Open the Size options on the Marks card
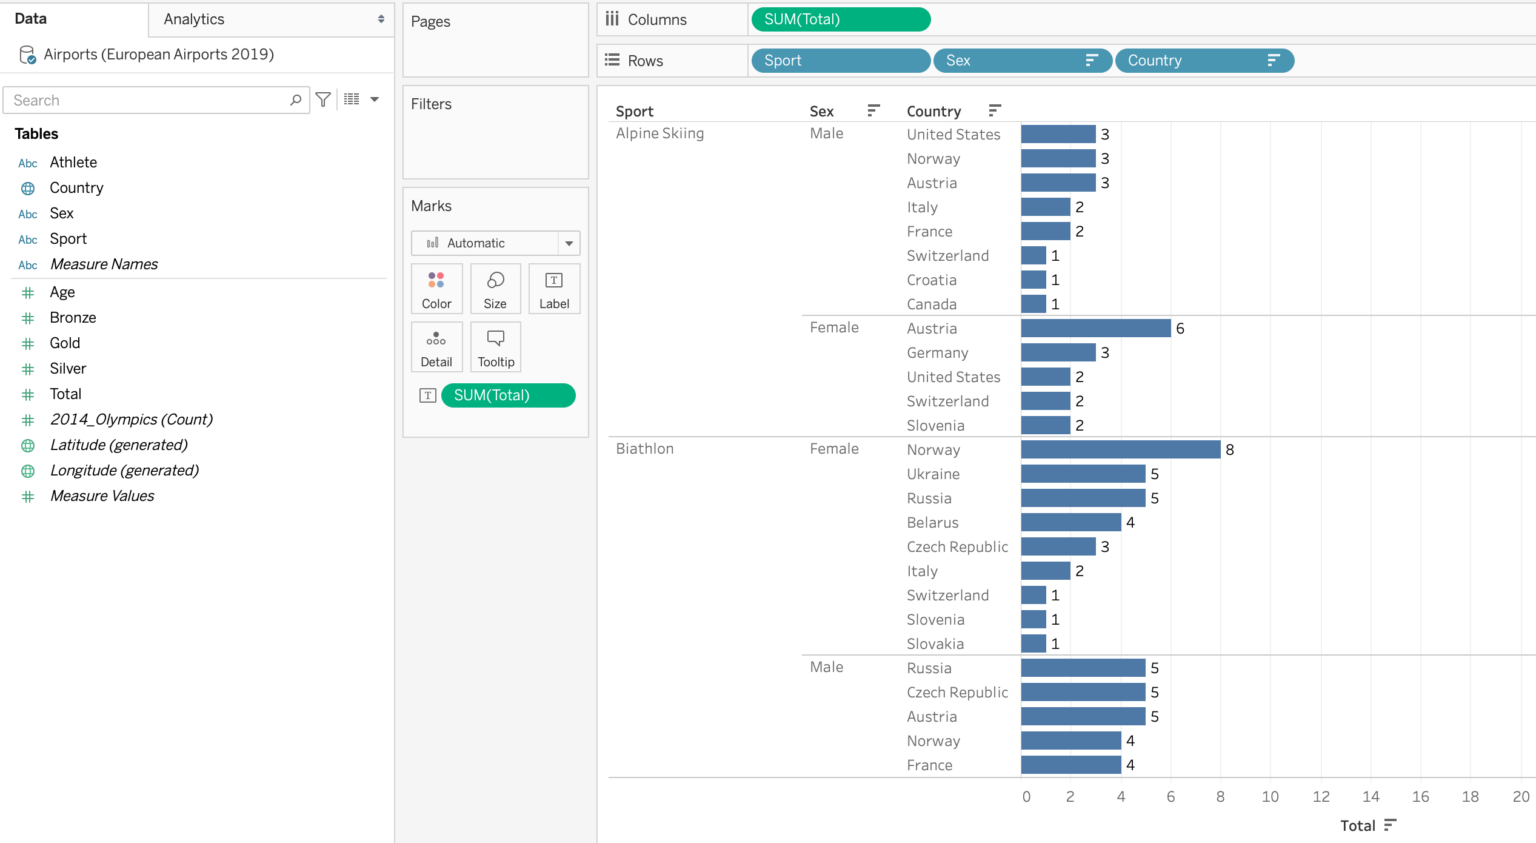1536x843 pixels. [495, 288]
